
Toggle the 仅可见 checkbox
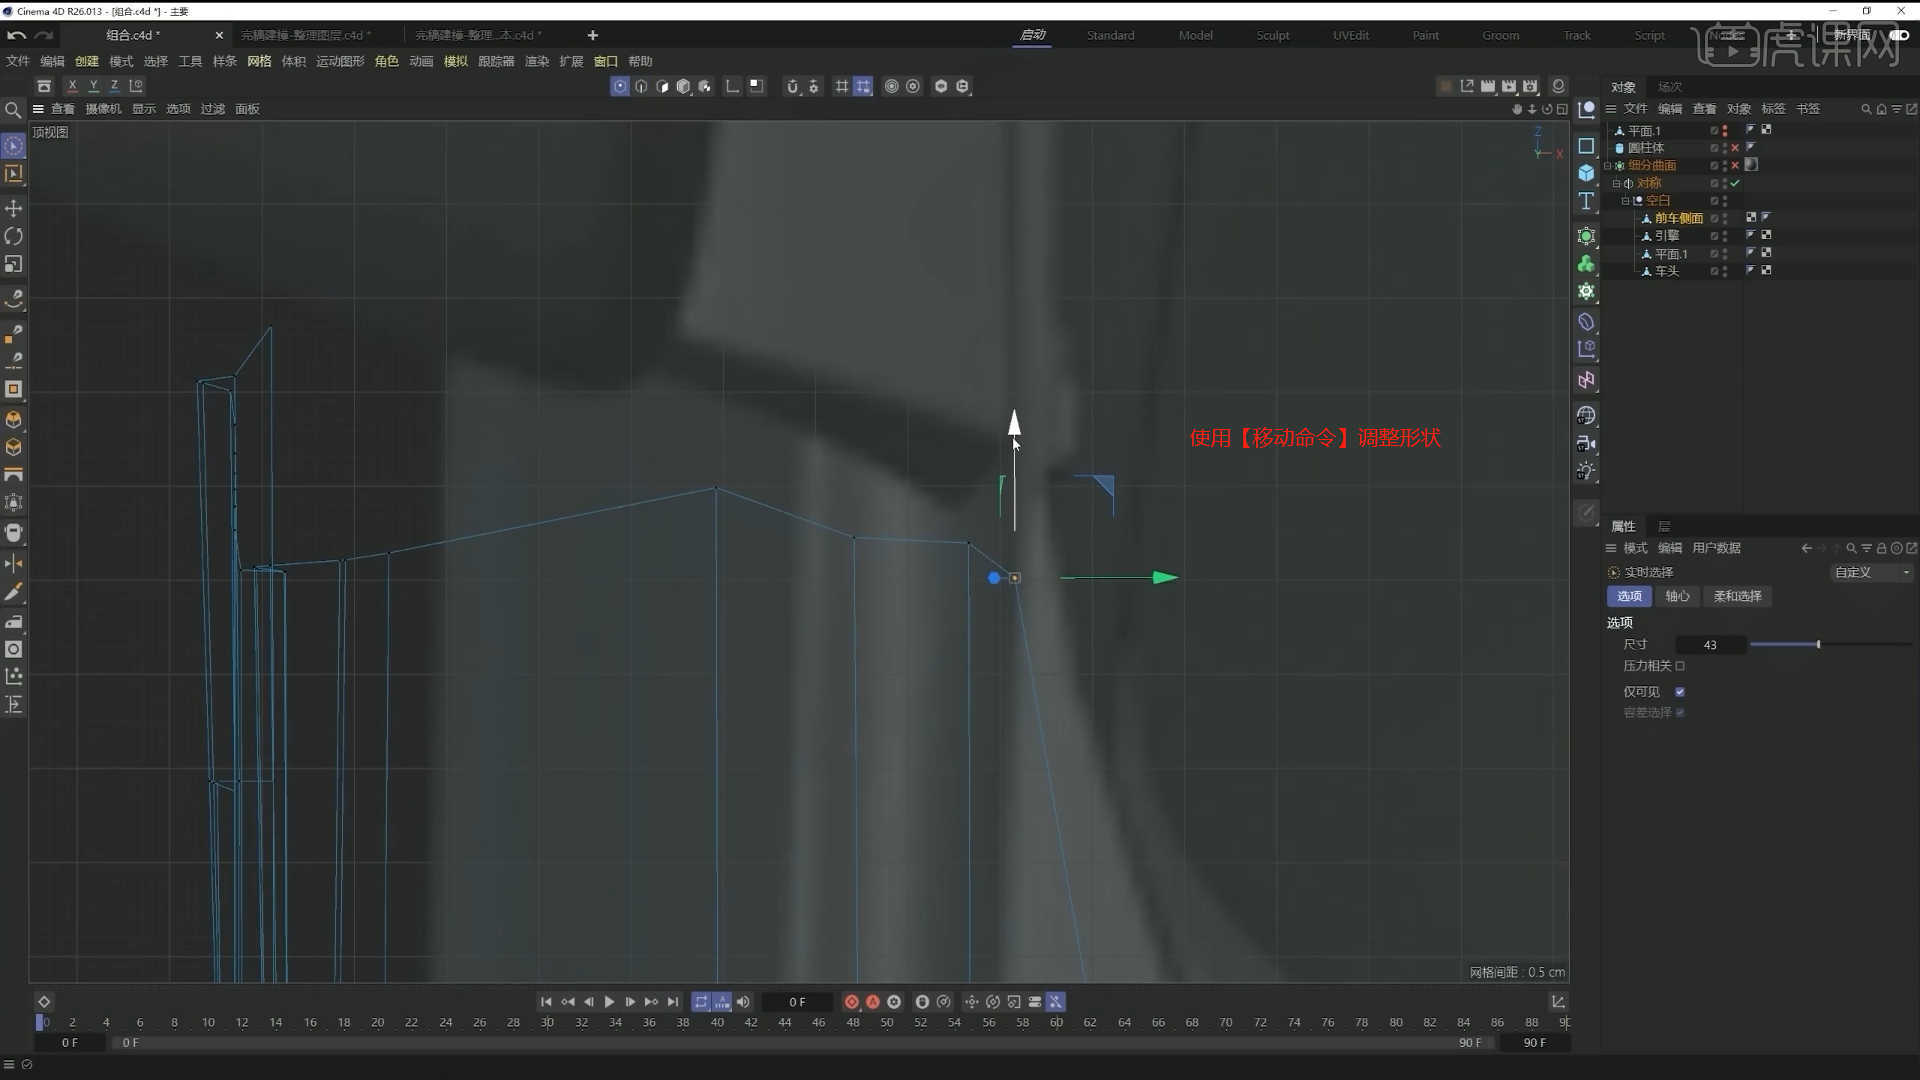[1680, 692]
